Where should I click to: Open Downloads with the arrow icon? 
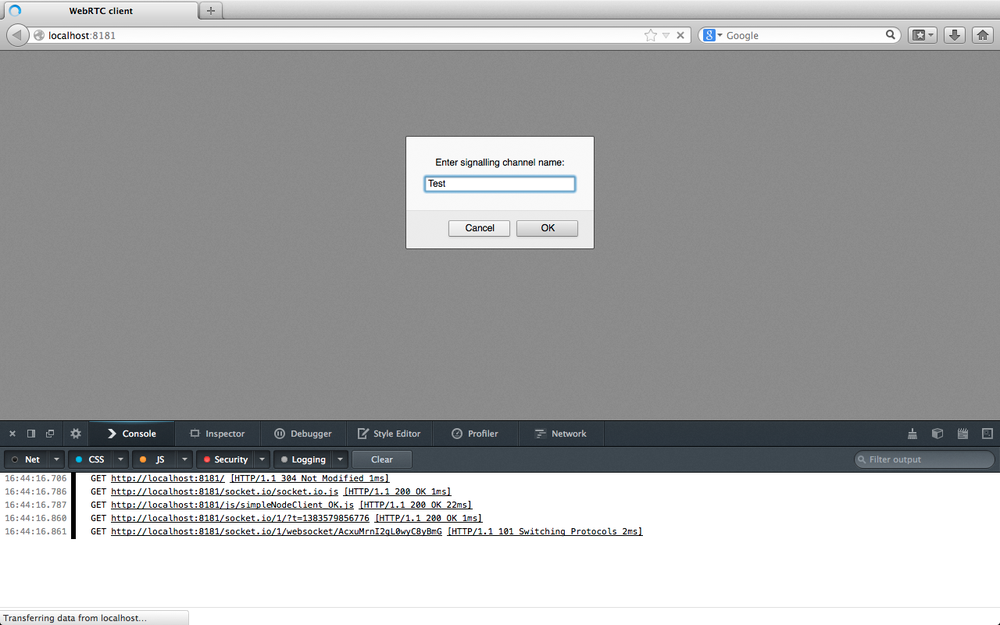click(x=954, y=35)
